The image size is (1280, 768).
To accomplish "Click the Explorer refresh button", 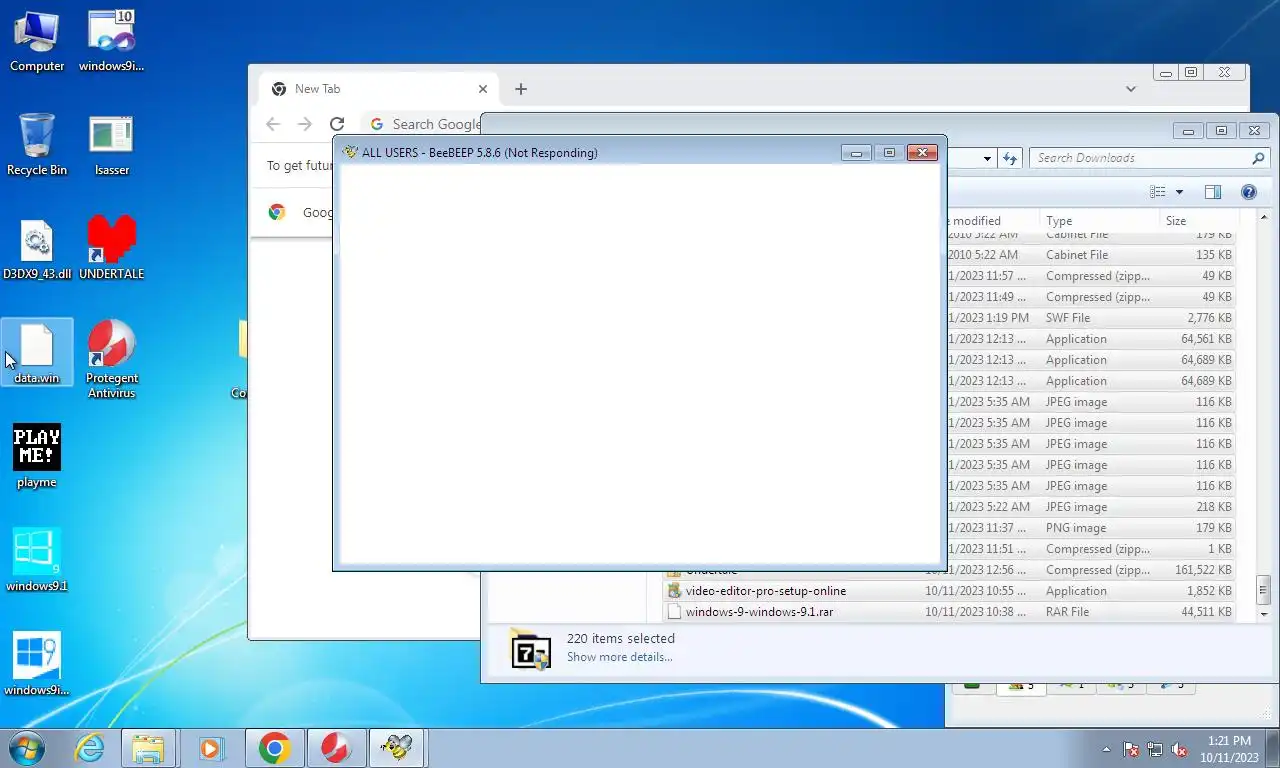I will (1010, 158).
